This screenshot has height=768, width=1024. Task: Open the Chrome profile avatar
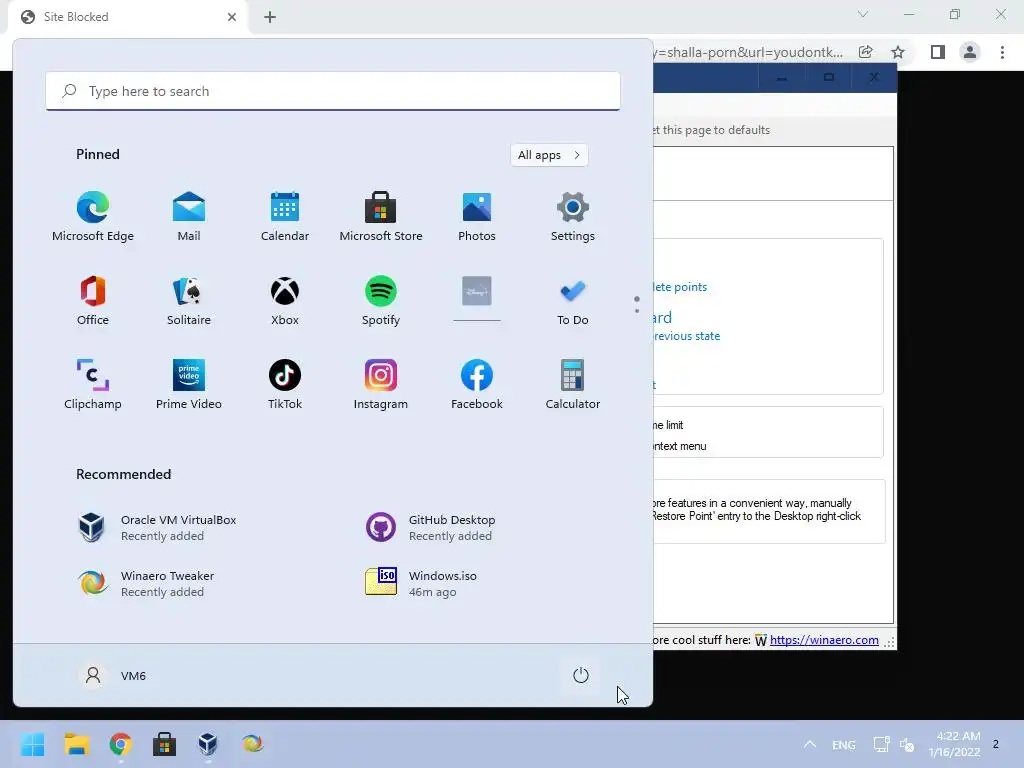[x=970, y=52]
